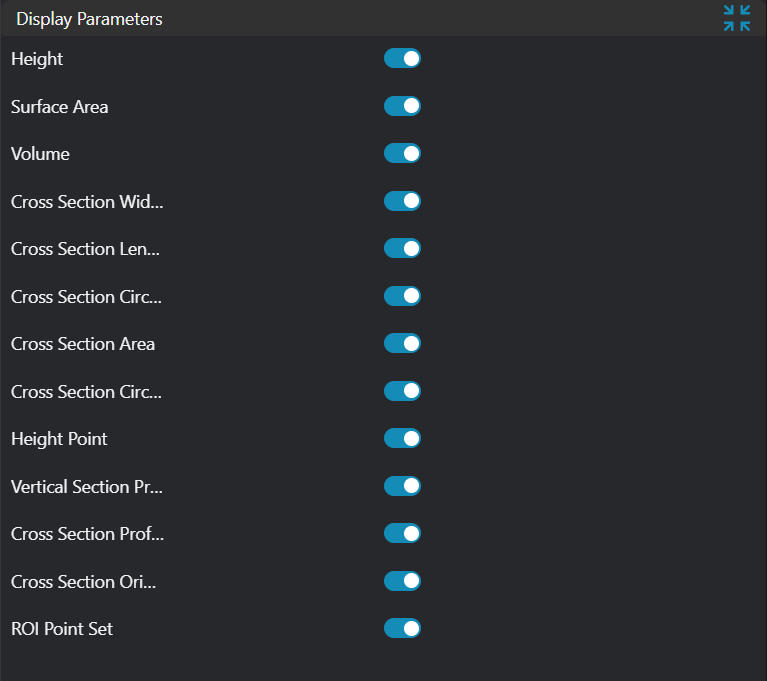Turn off the Vertical Section Pr... switch
Viewport: 767px width, 681px height.
pyautogui.click(x=402, y=486)
